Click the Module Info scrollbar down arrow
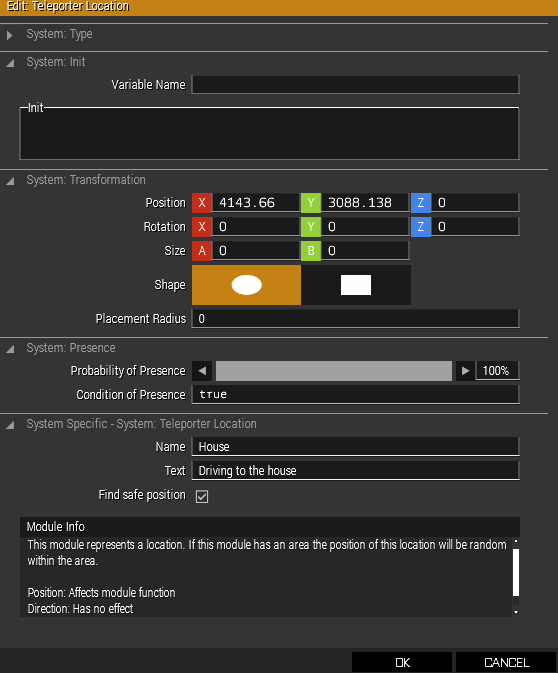This screenshot has height=673, width=558. (516, 612)
